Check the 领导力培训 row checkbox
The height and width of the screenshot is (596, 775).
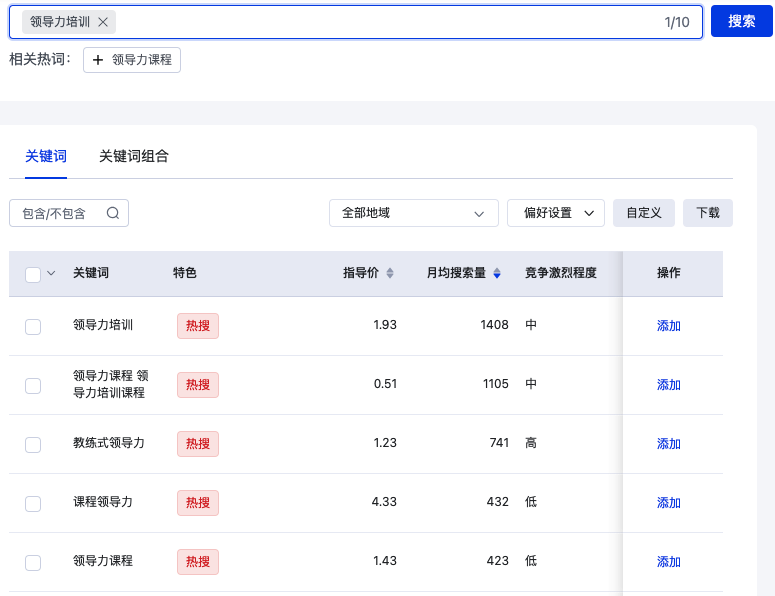pyautogui.click(x=33, y=327)
